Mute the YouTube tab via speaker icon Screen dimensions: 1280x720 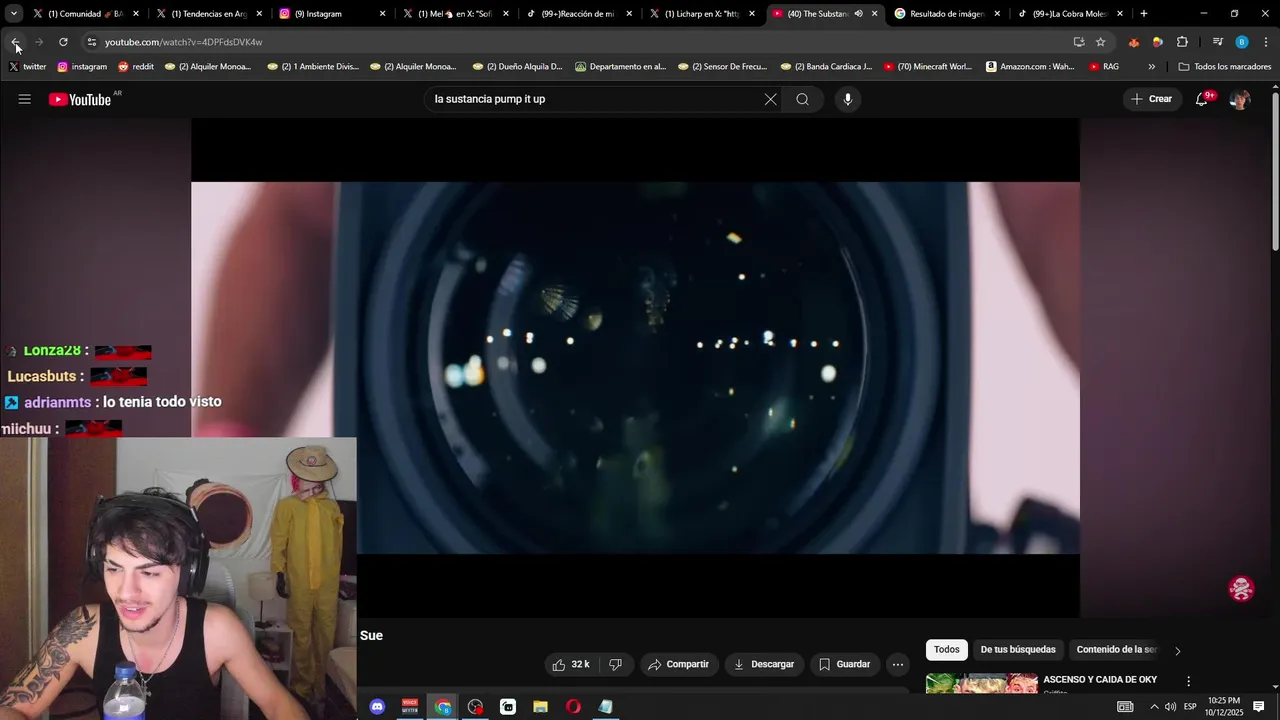point(858,14)
